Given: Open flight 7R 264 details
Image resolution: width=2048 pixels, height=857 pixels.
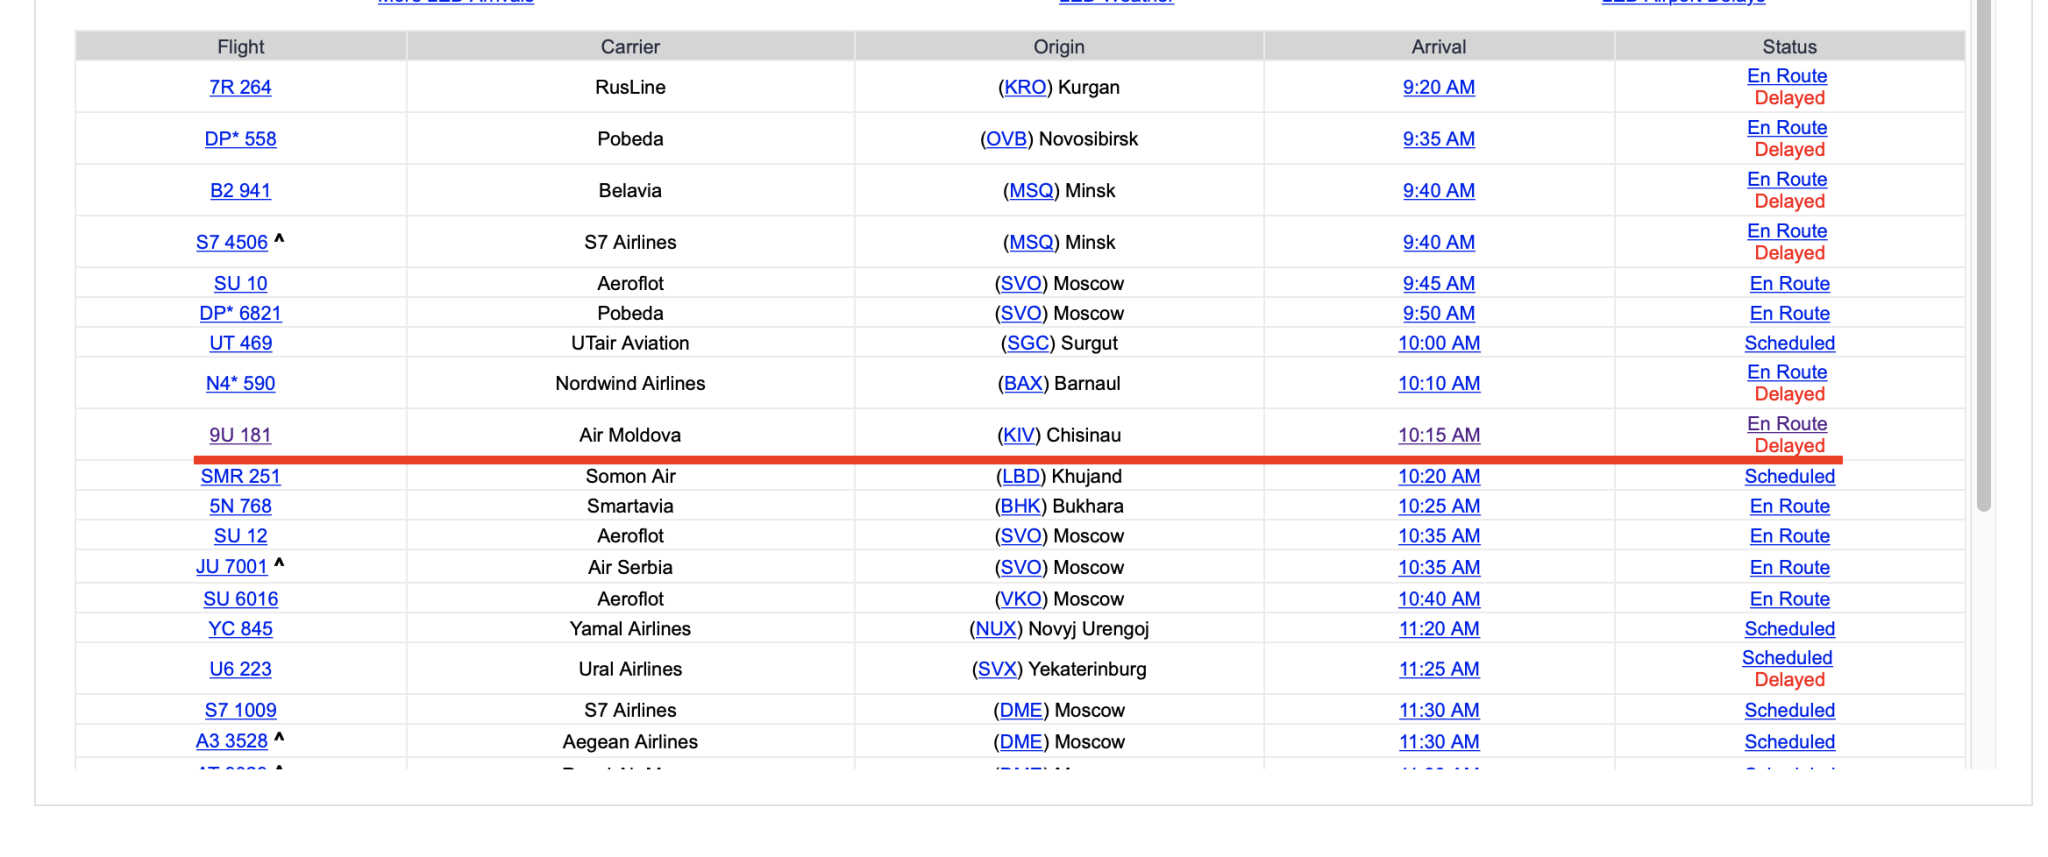Looking at the screenshot, I should coord(240,87).
